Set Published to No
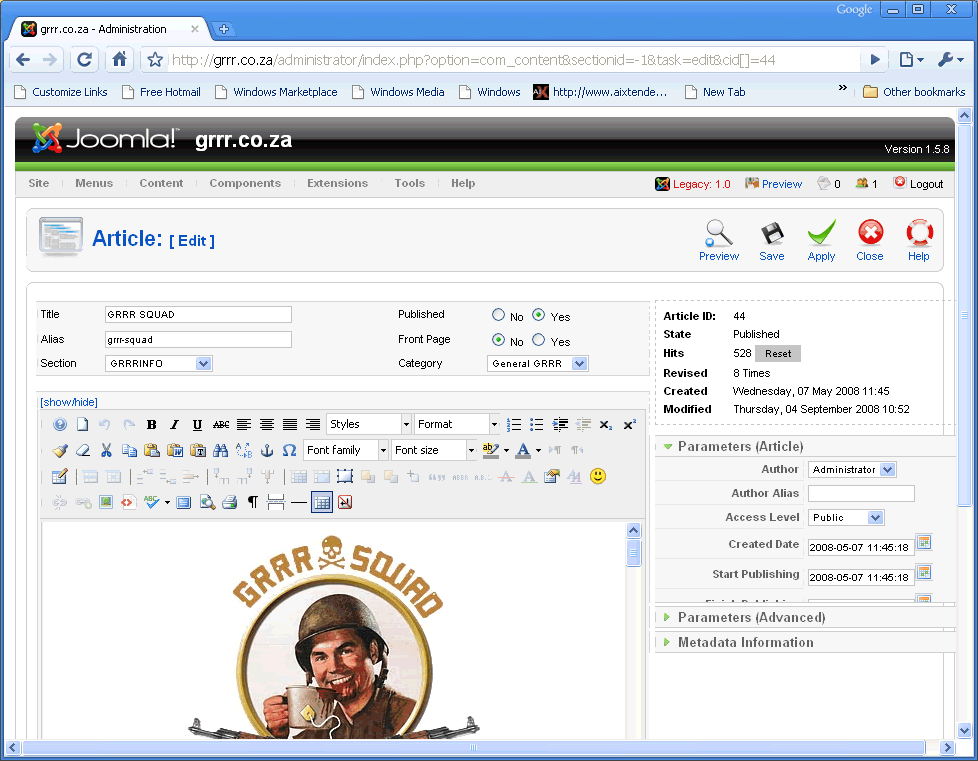This screenshot has width=978, height=761. [498, 315]
